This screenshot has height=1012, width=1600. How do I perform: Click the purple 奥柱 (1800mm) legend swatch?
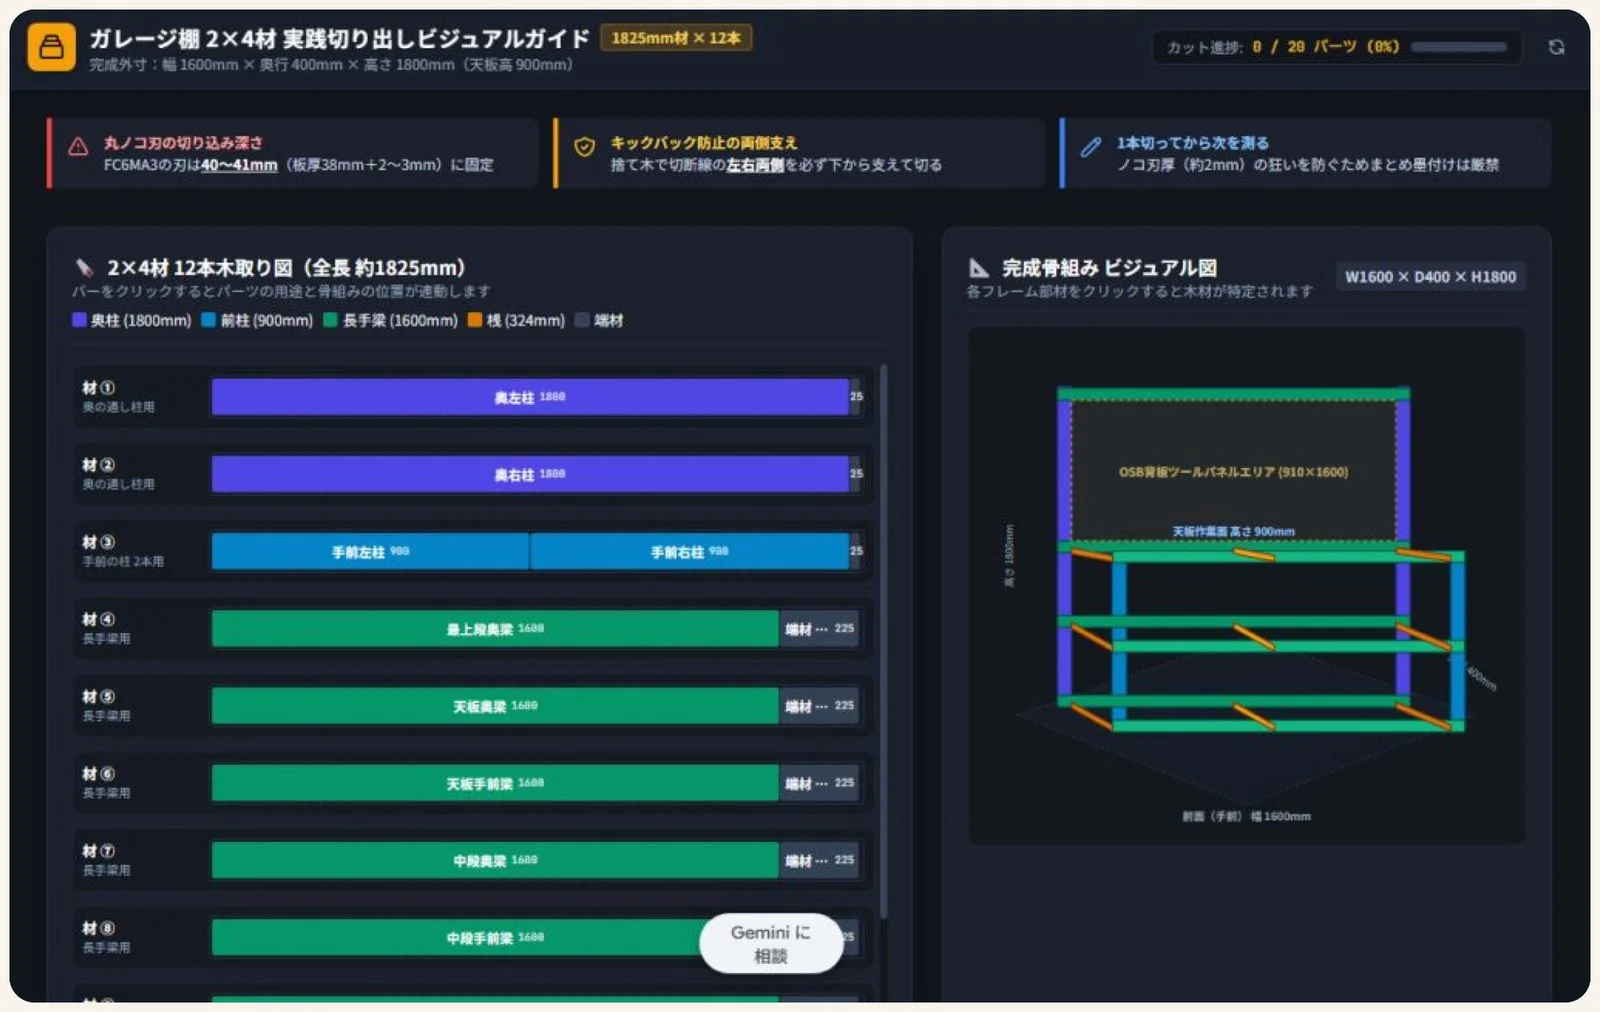(79, 320)
